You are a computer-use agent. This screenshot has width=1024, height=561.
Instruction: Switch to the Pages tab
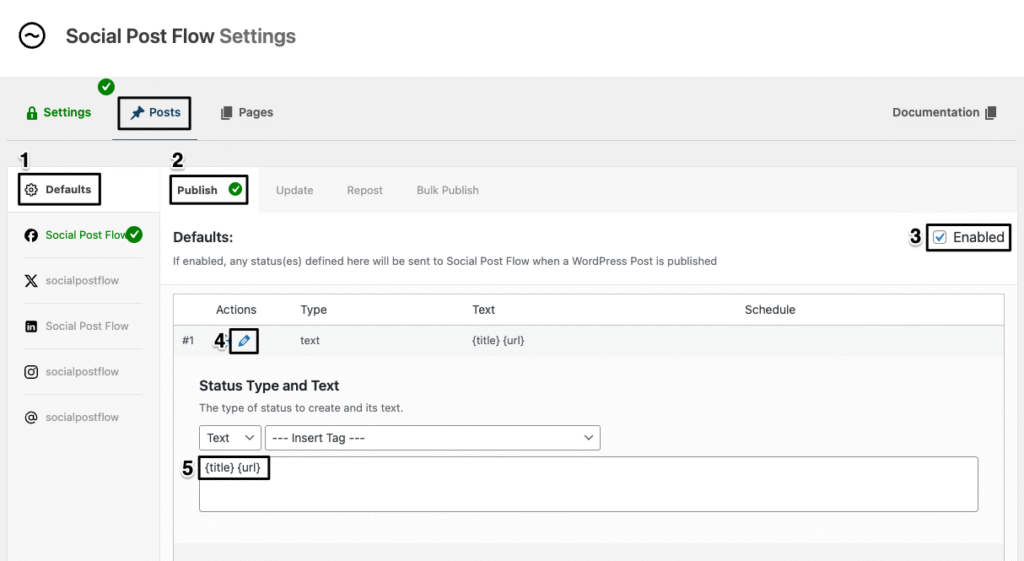[x=246, y=112]
